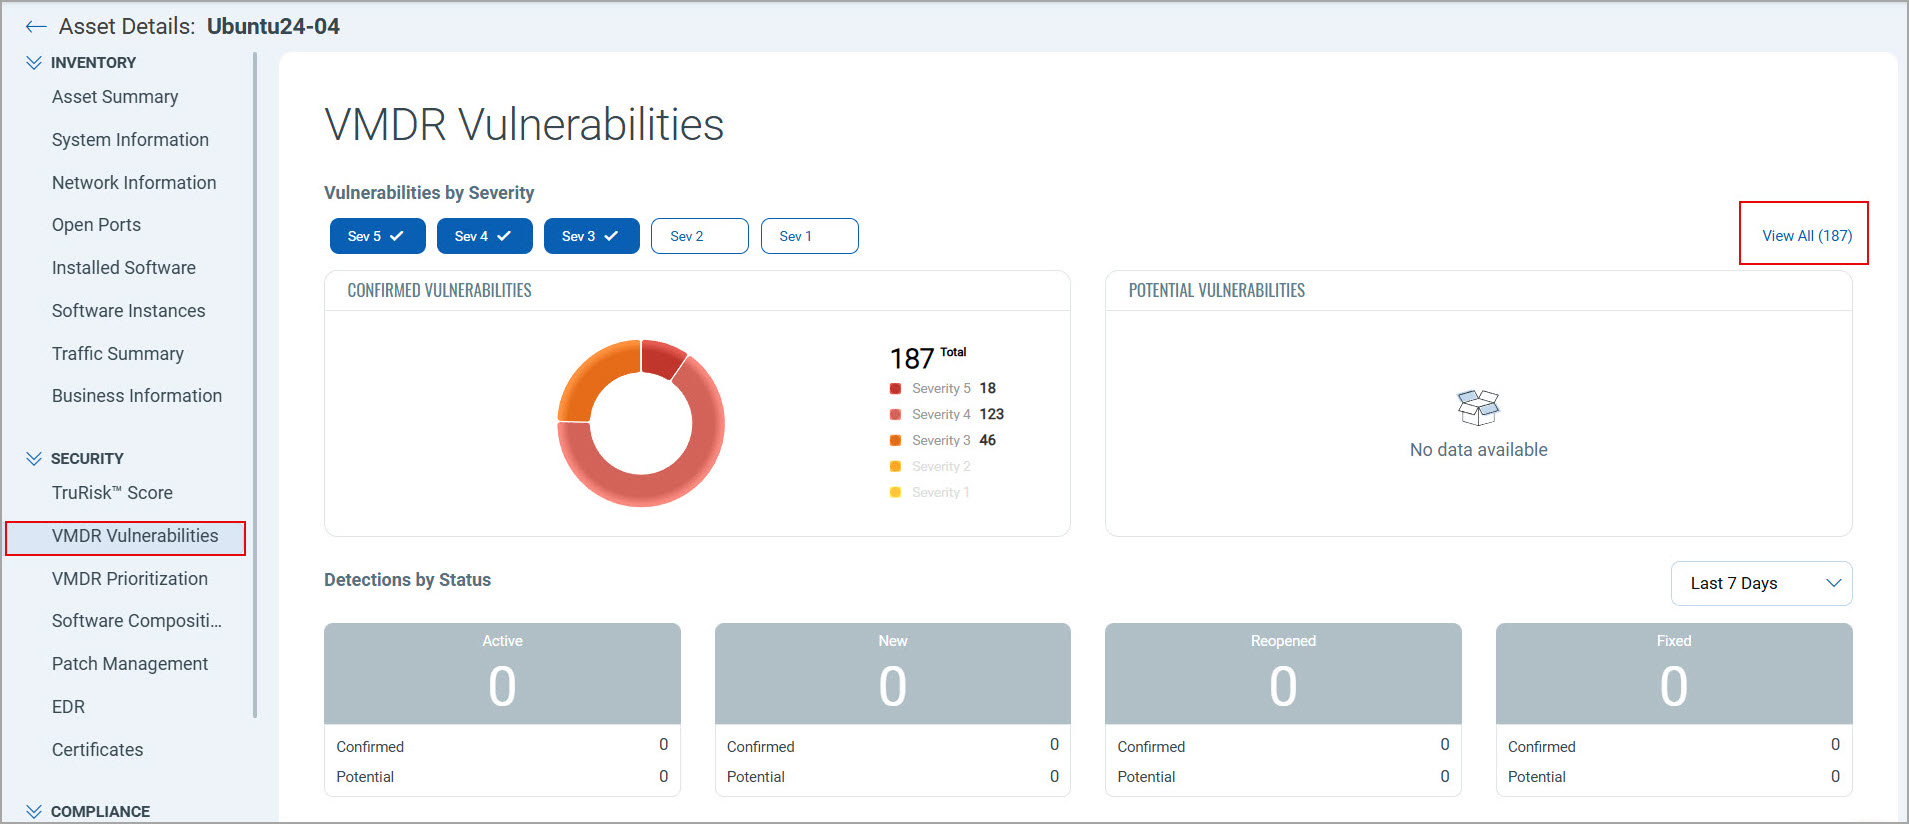Screen dimensions: 1909x824
Task: Go to Patch Management in sidebar
Action: pos(130,664)
